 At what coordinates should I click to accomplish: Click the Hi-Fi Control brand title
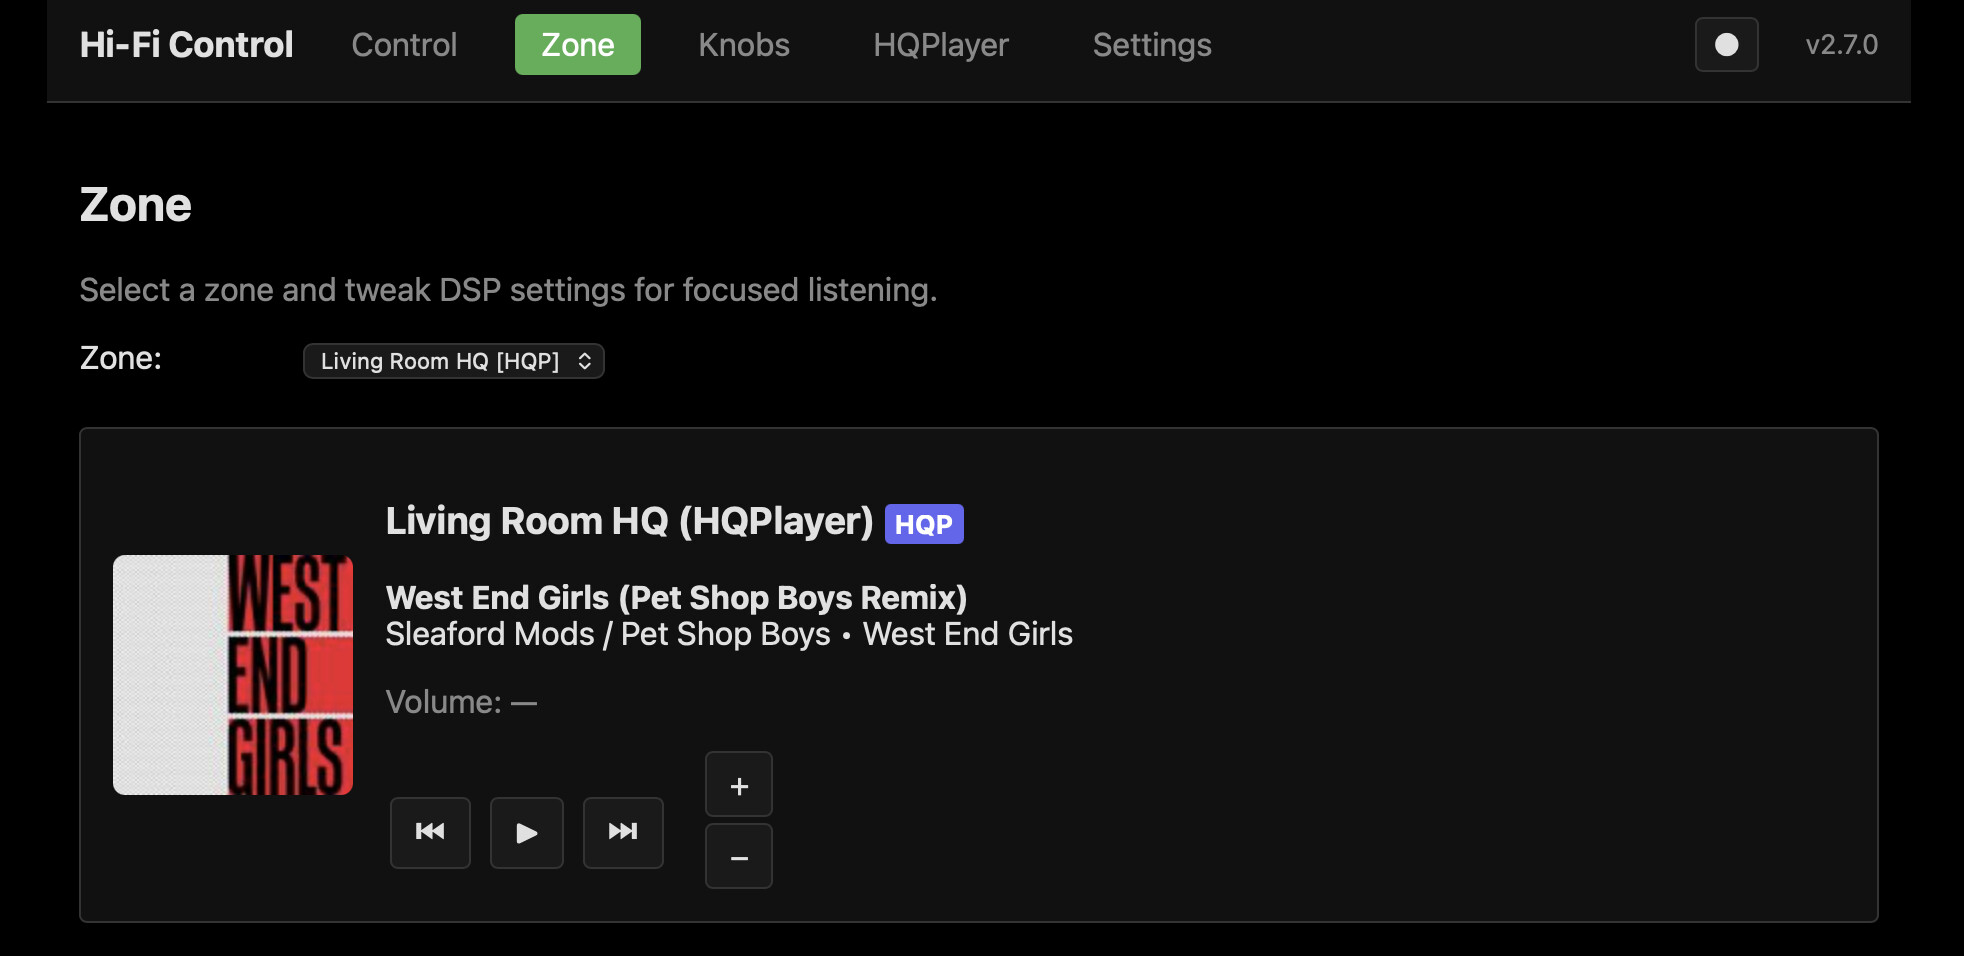tap(186, 45)
